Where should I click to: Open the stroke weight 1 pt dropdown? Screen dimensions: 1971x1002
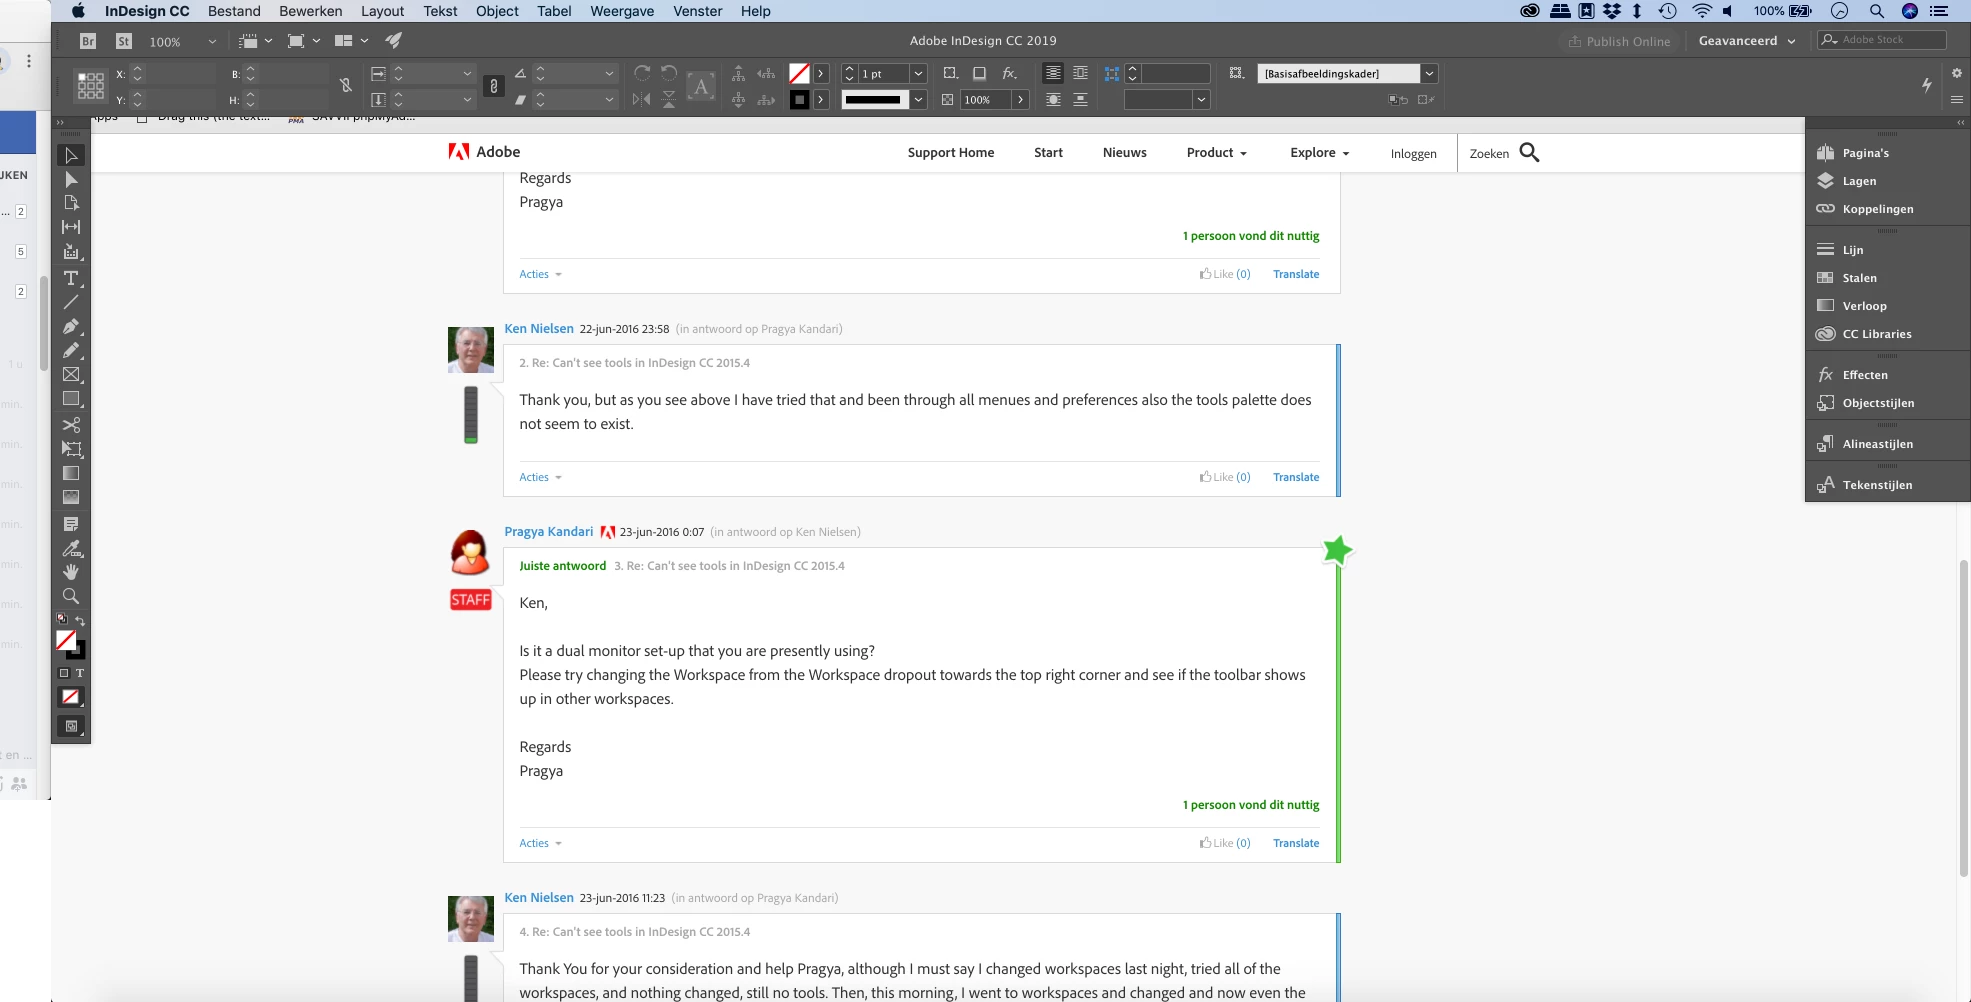coord(918,73)
